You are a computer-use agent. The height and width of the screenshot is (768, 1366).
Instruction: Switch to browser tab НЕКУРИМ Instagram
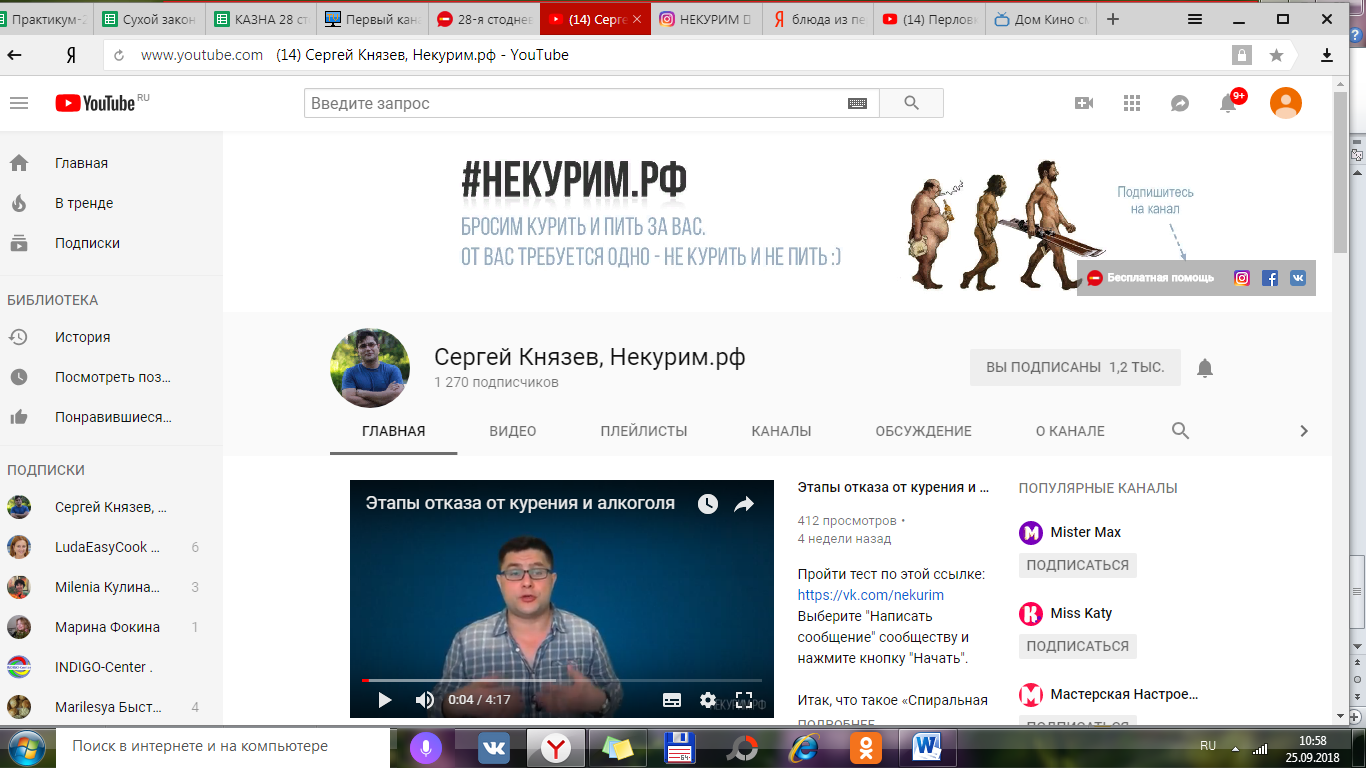[x=707, y=19]
